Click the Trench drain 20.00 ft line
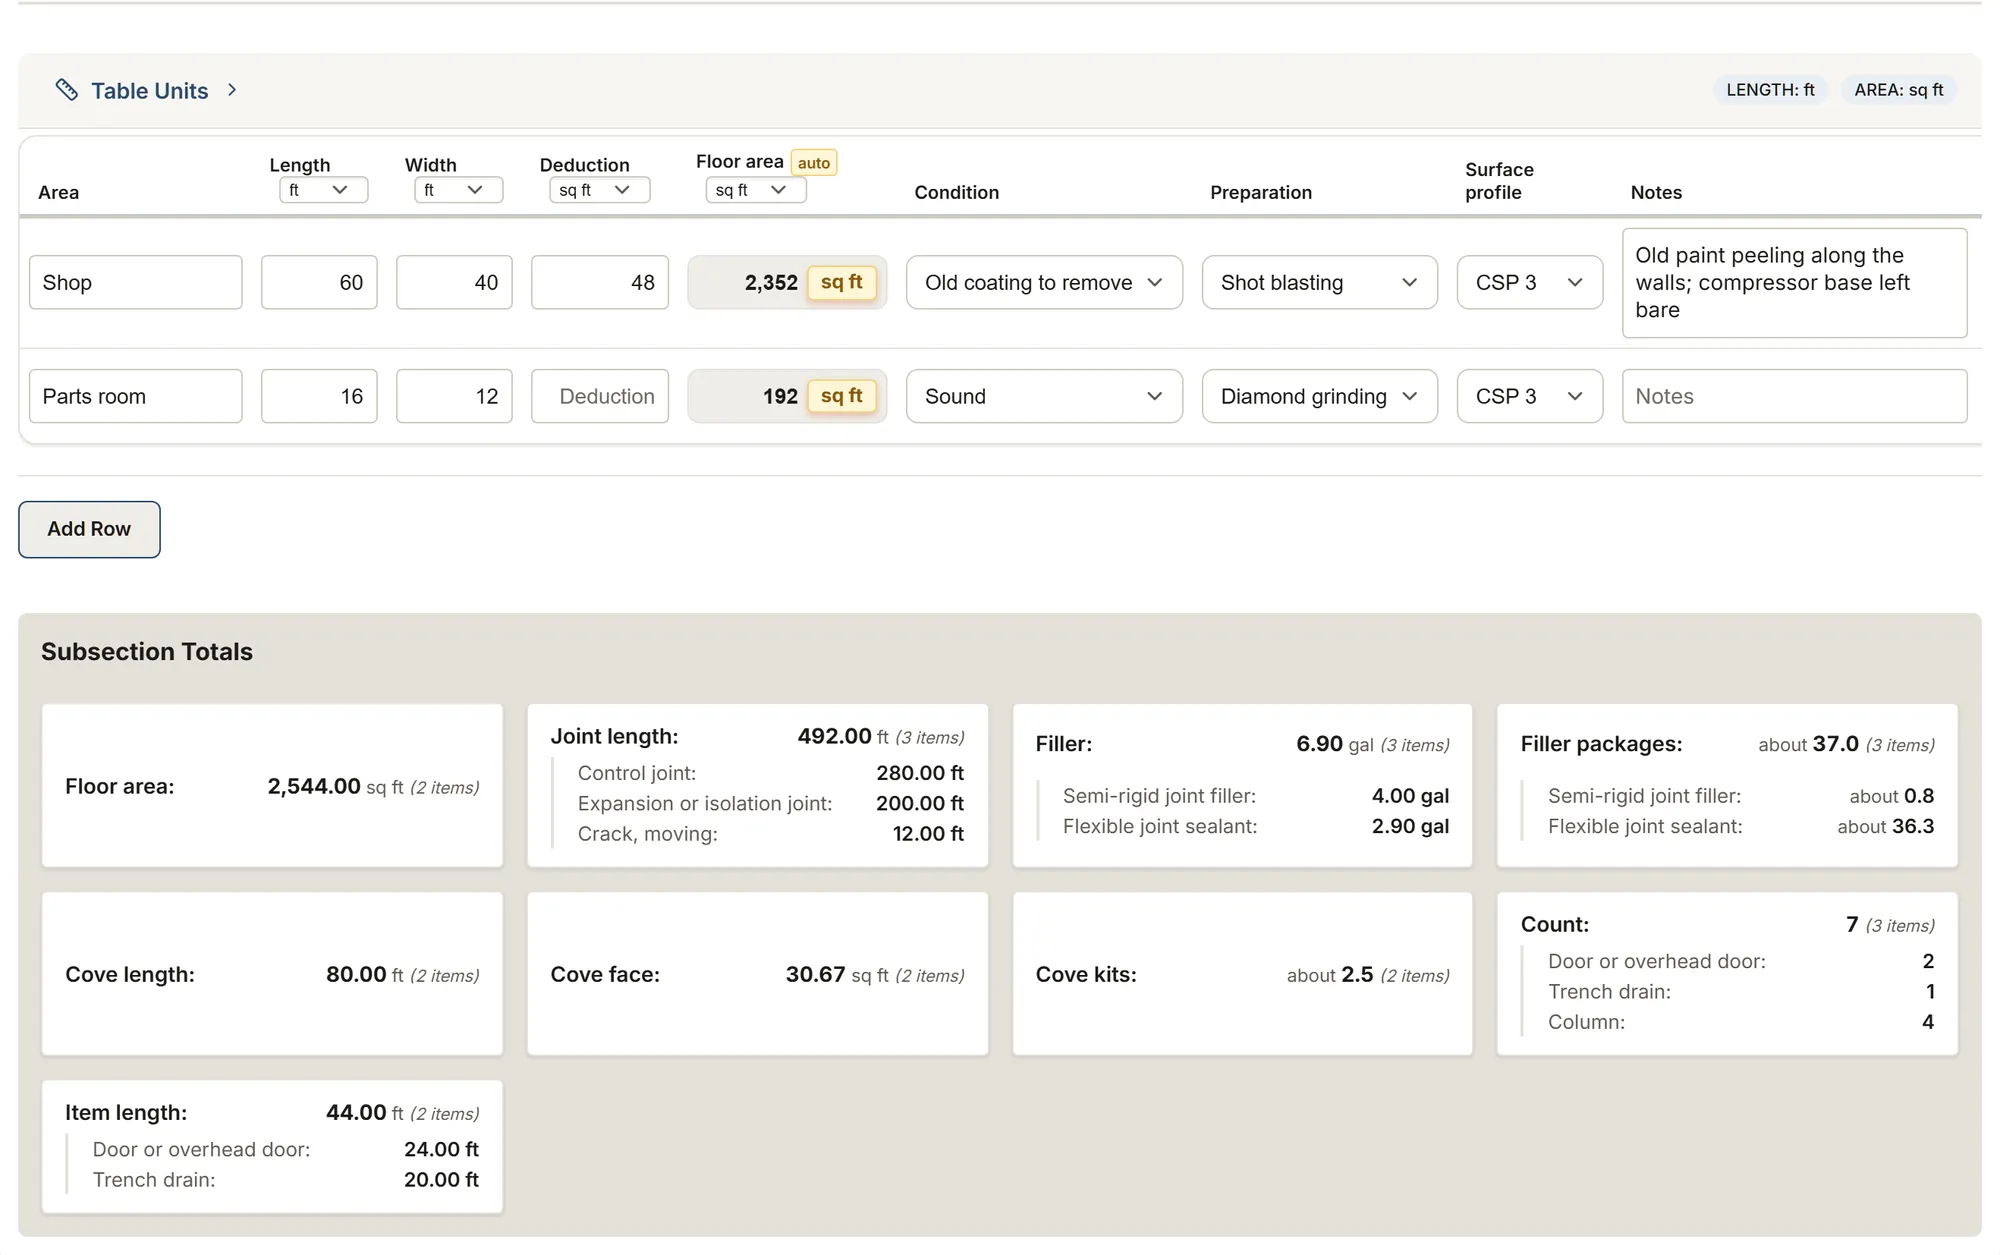2000x1255 pixels. 285,1179
